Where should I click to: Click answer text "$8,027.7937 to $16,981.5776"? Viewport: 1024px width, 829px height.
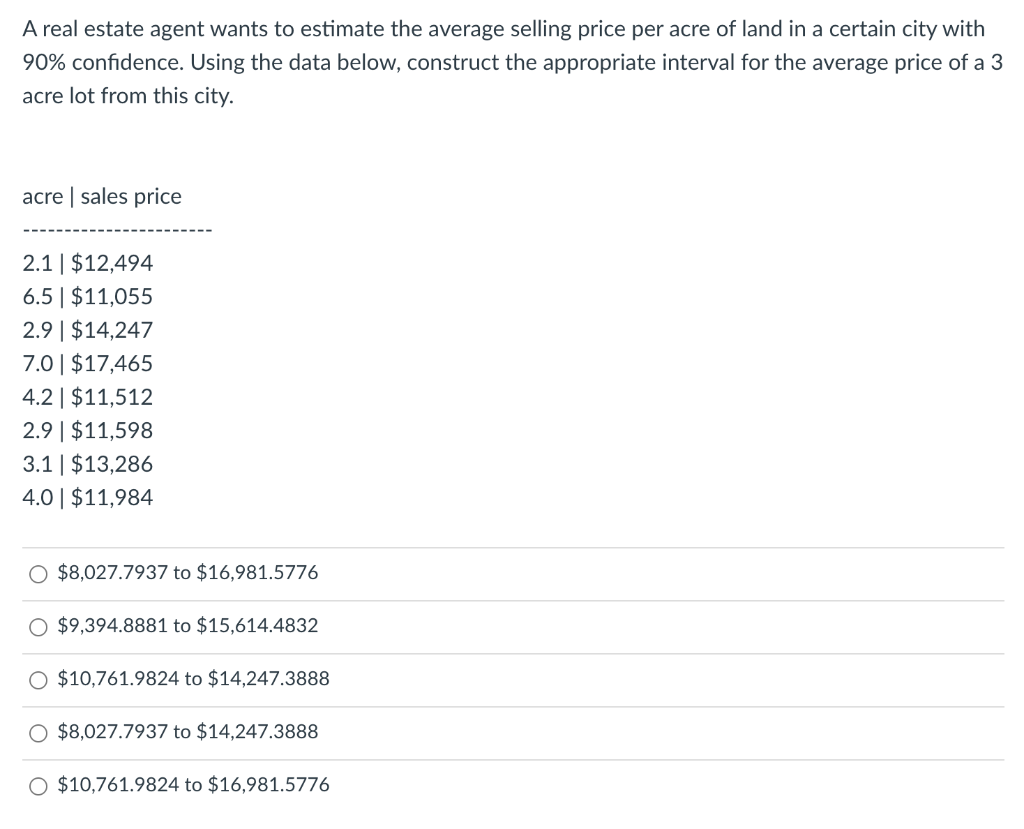tap(188, 573)
